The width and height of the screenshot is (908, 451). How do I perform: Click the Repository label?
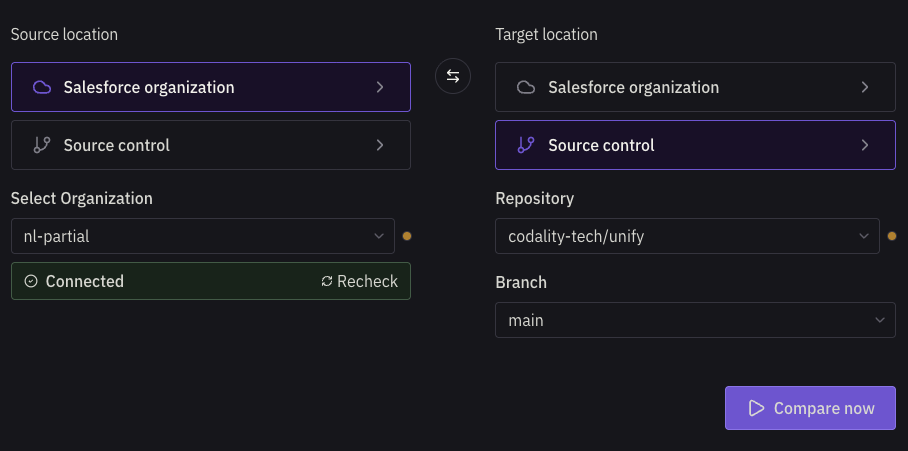point(535,199)
